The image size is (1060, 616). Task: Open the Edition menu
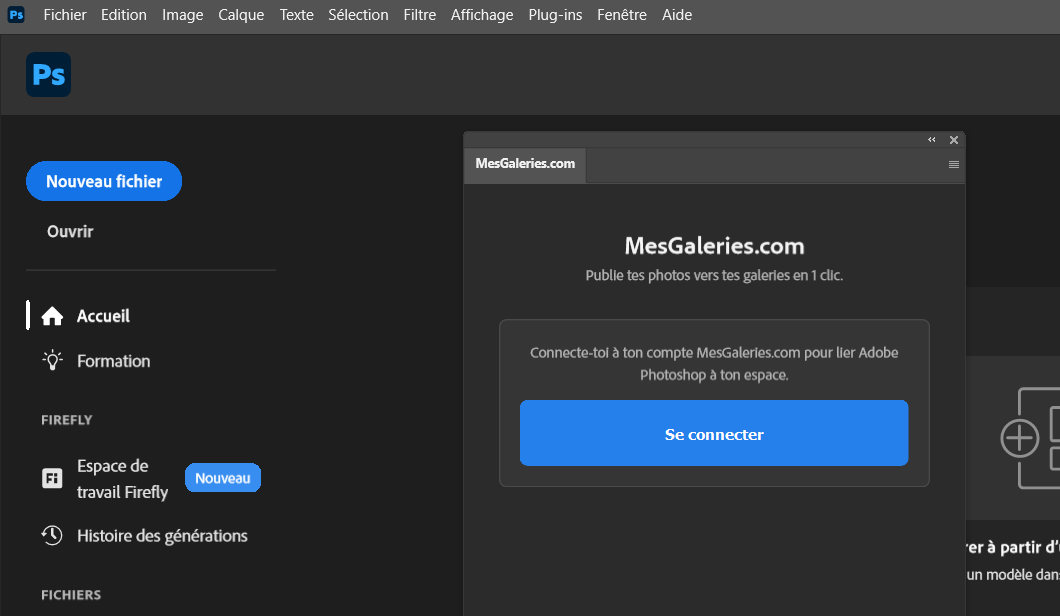point(124,15)
